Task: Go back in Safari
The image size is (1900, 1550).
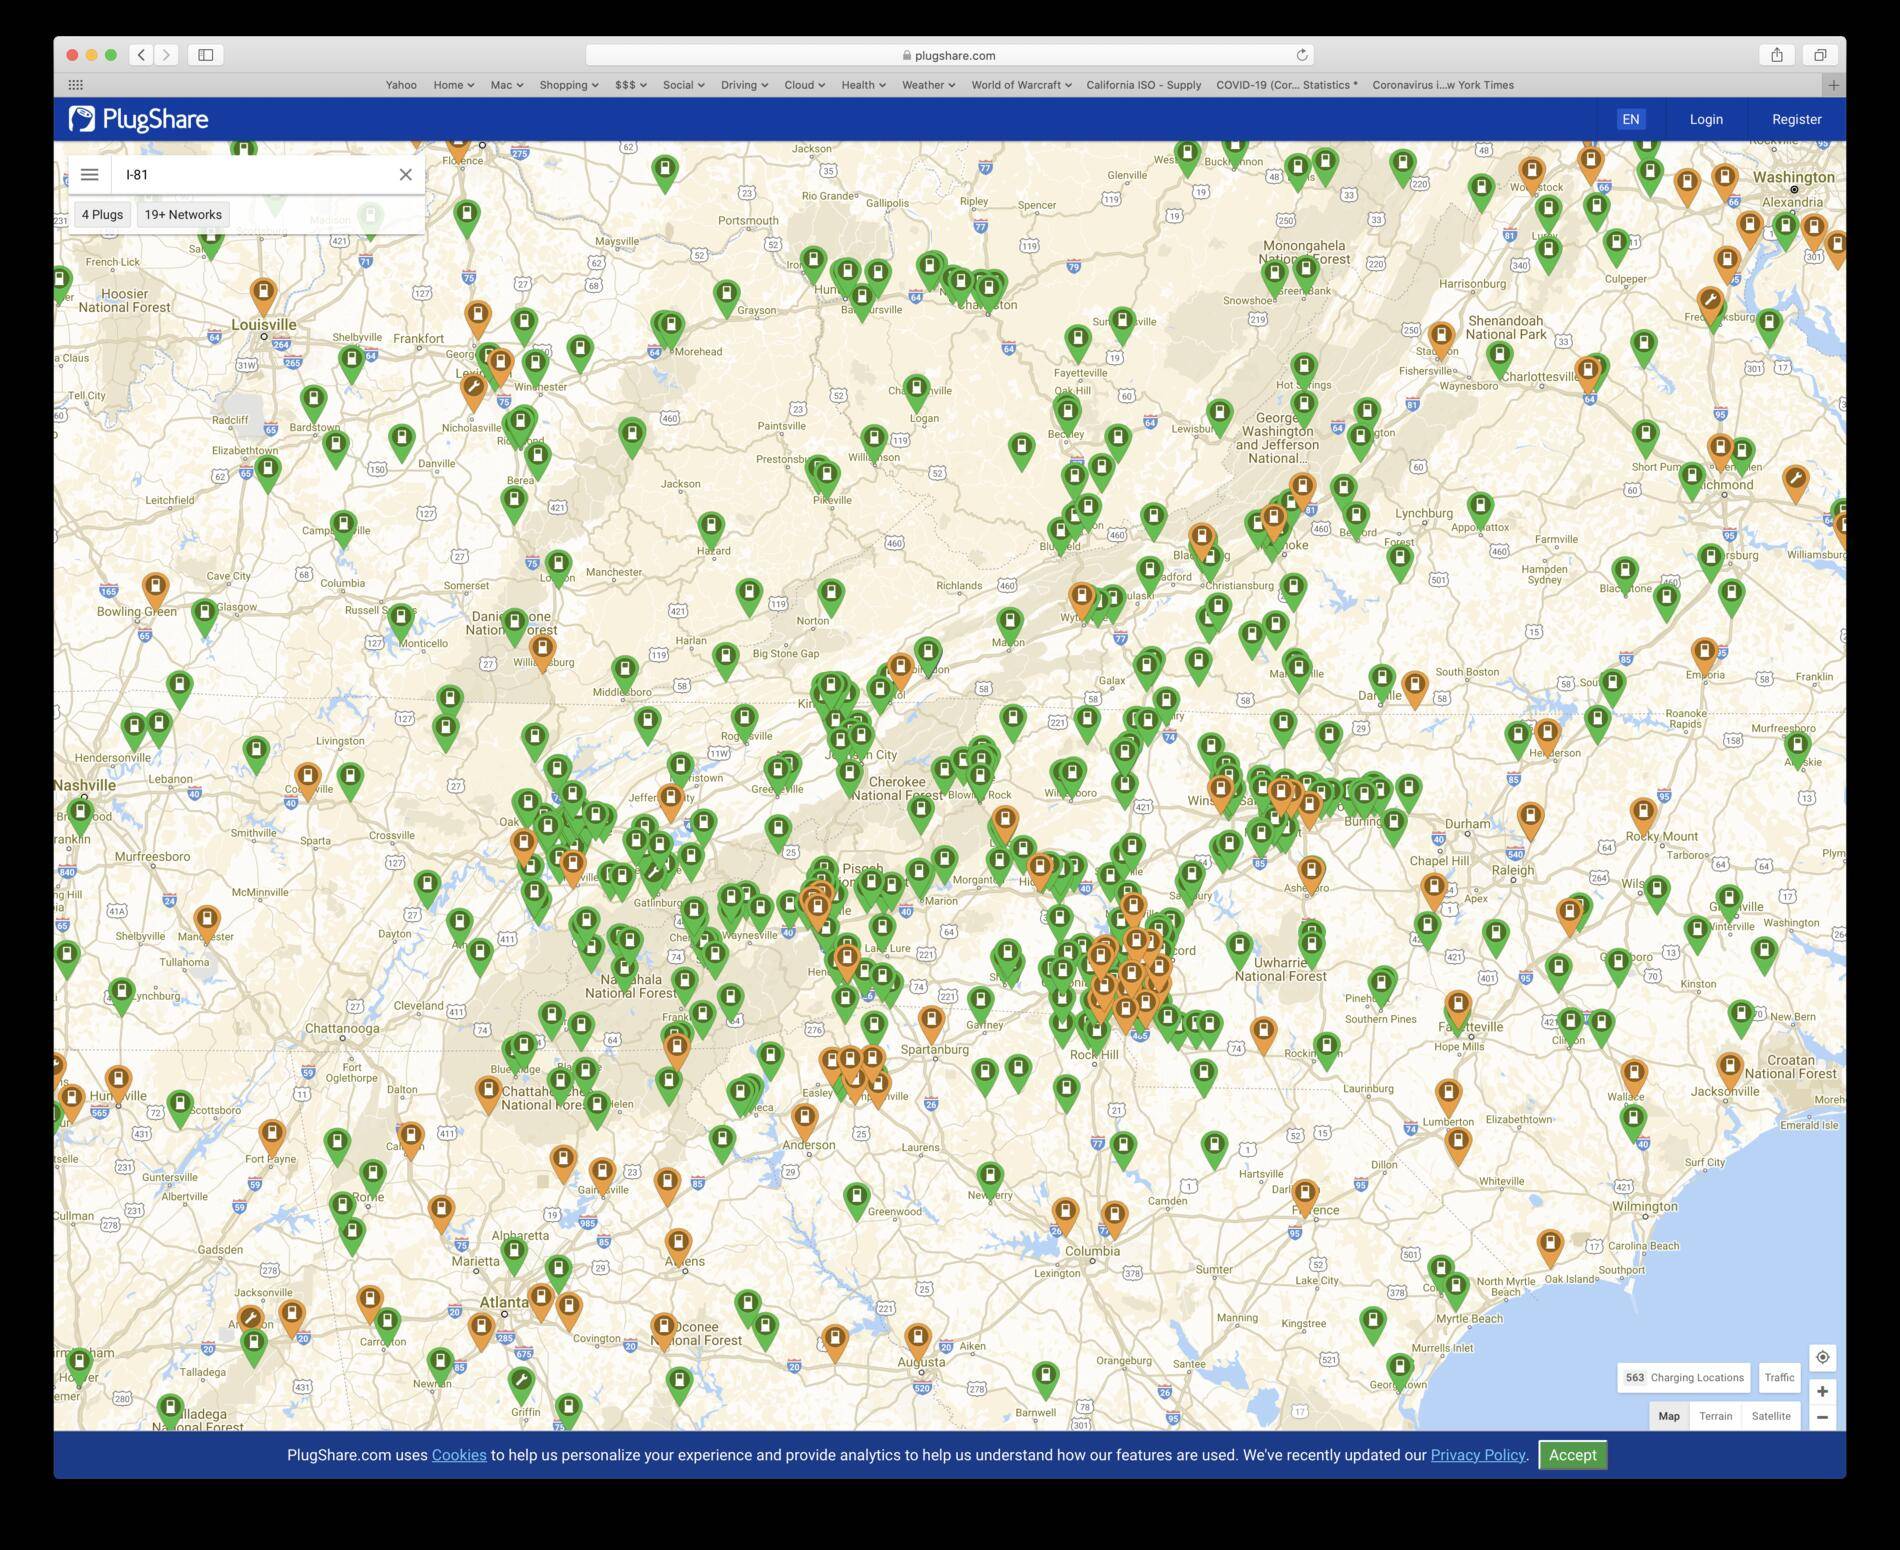Action: [142, 55]
